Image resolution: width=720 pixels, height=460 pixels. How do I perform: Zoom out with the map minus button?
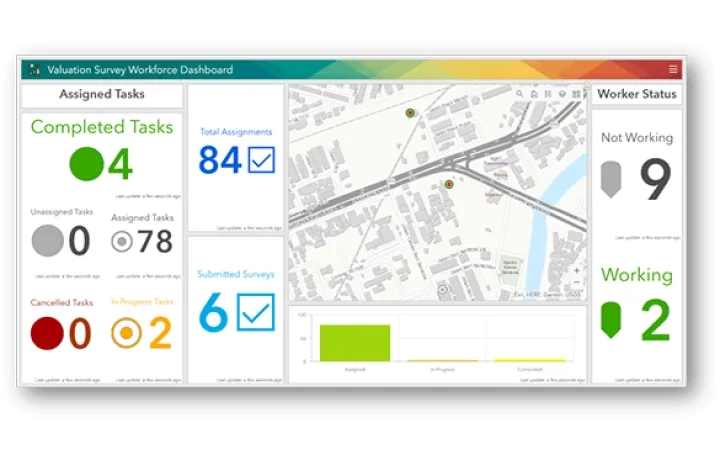(577, 282)
